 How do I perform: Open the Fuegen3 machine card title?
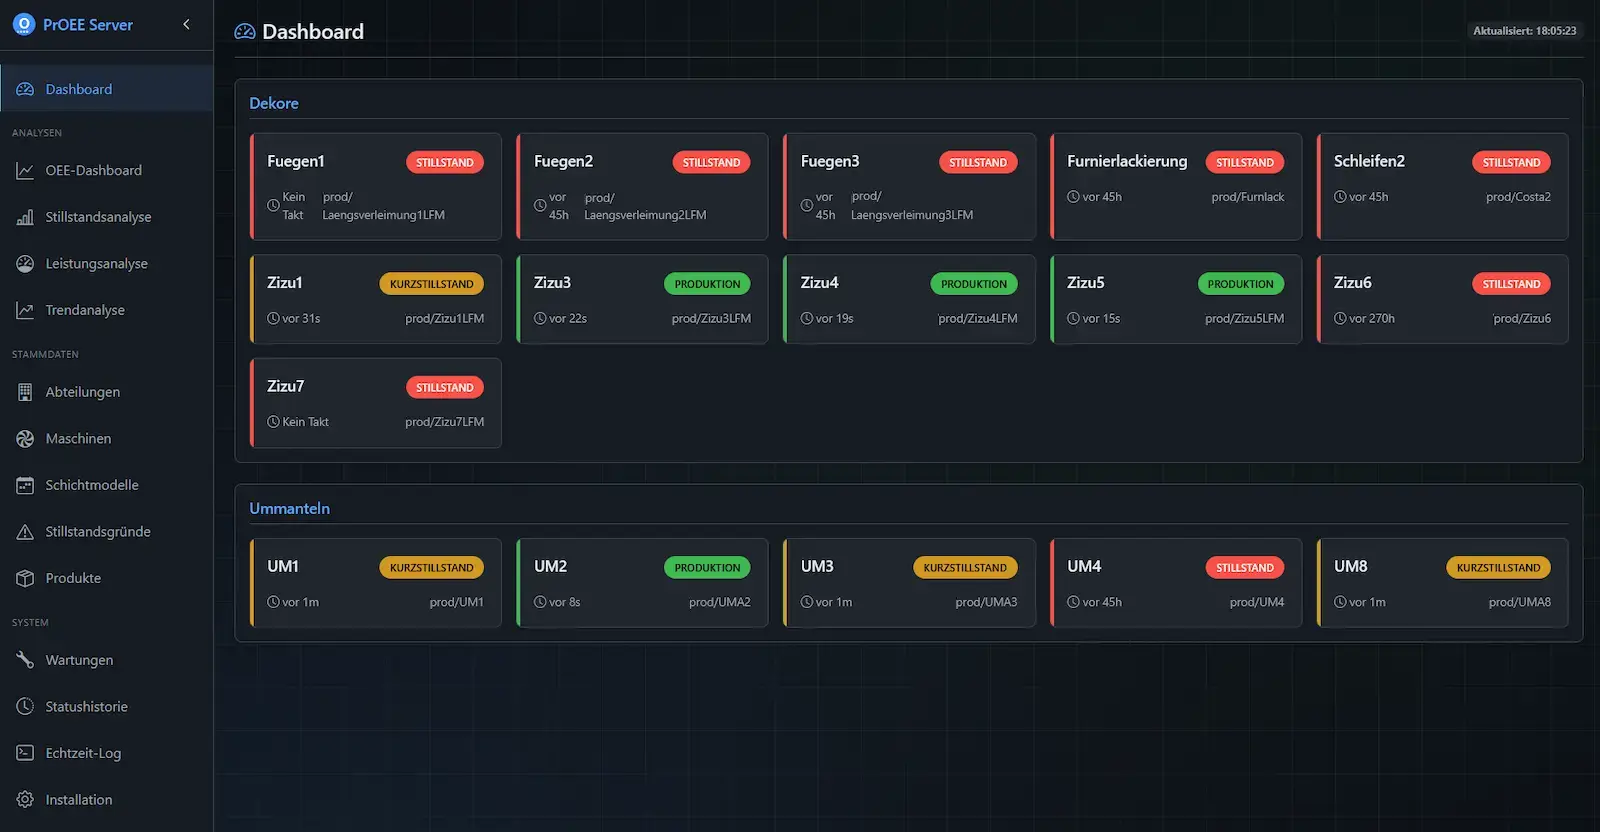point(830,161)
